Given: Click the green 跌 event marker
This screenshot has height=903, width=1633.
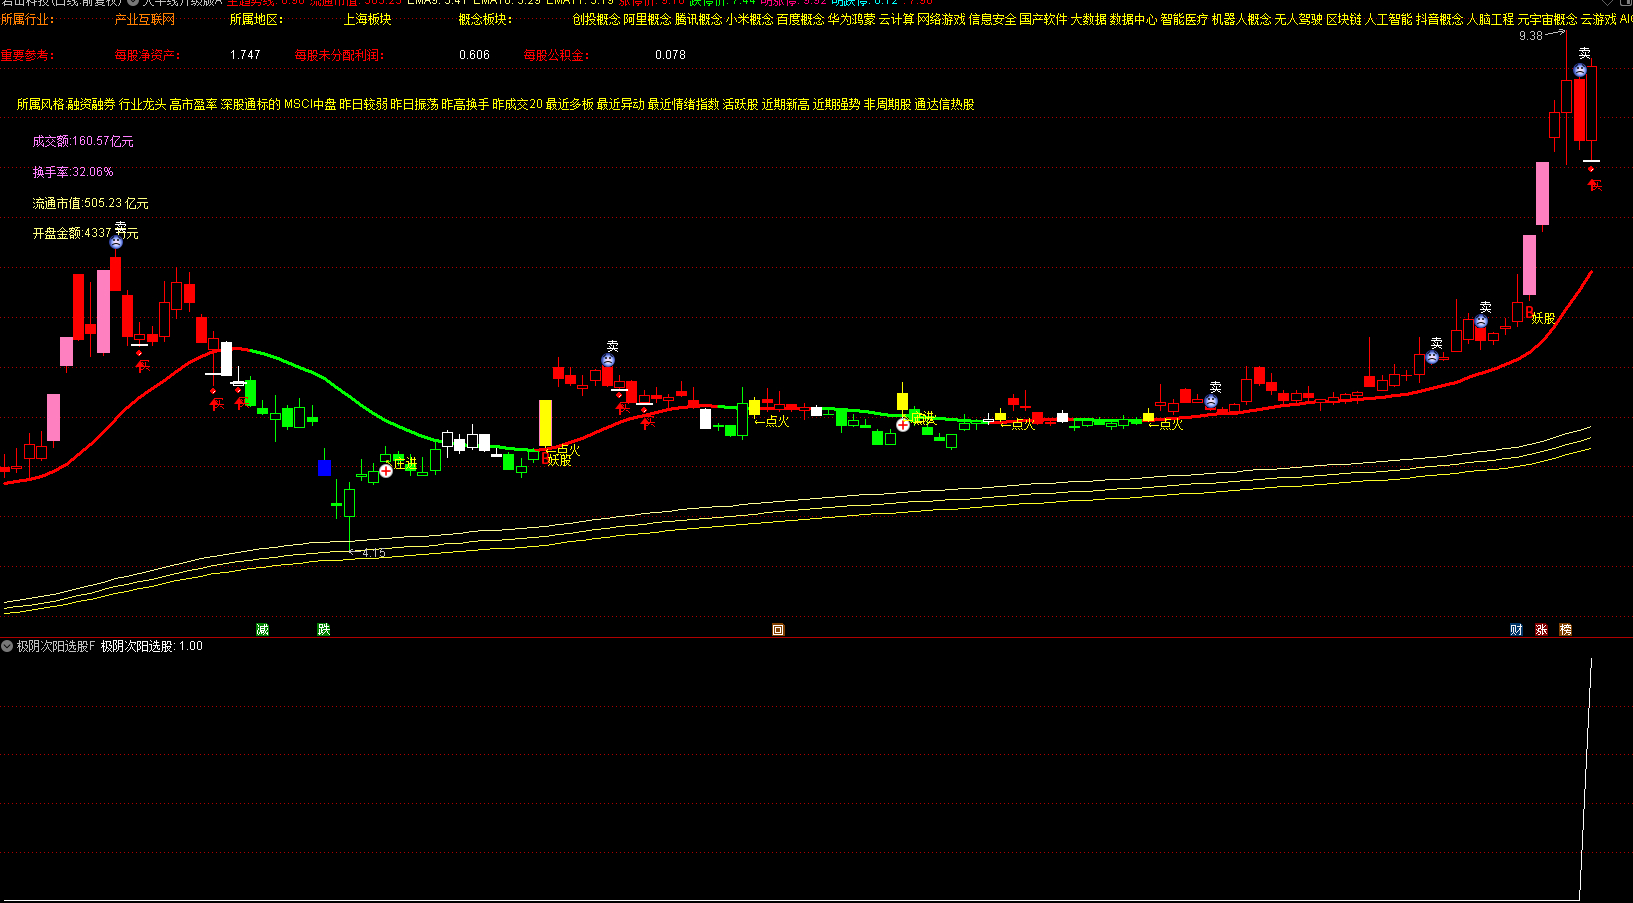Looking at the screenshot, I should pos(323,629).
